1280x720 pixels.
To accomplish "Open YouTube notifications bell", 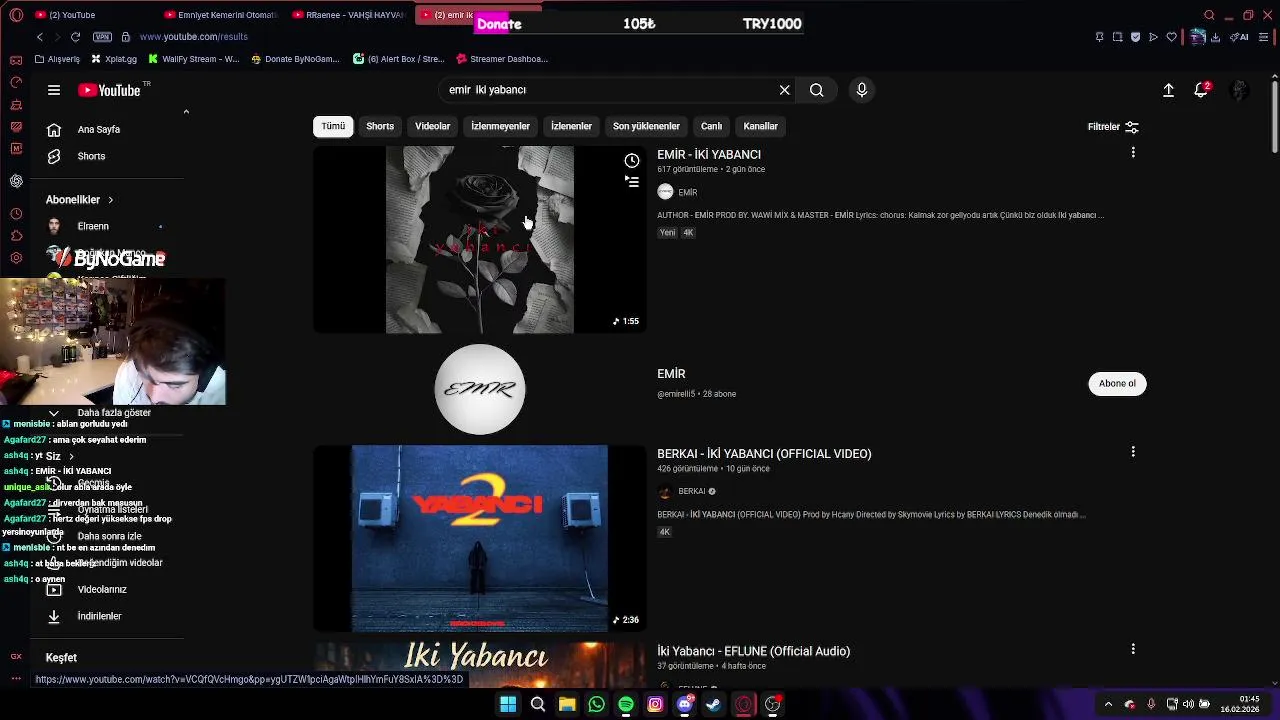I will tap(1201, 90).
